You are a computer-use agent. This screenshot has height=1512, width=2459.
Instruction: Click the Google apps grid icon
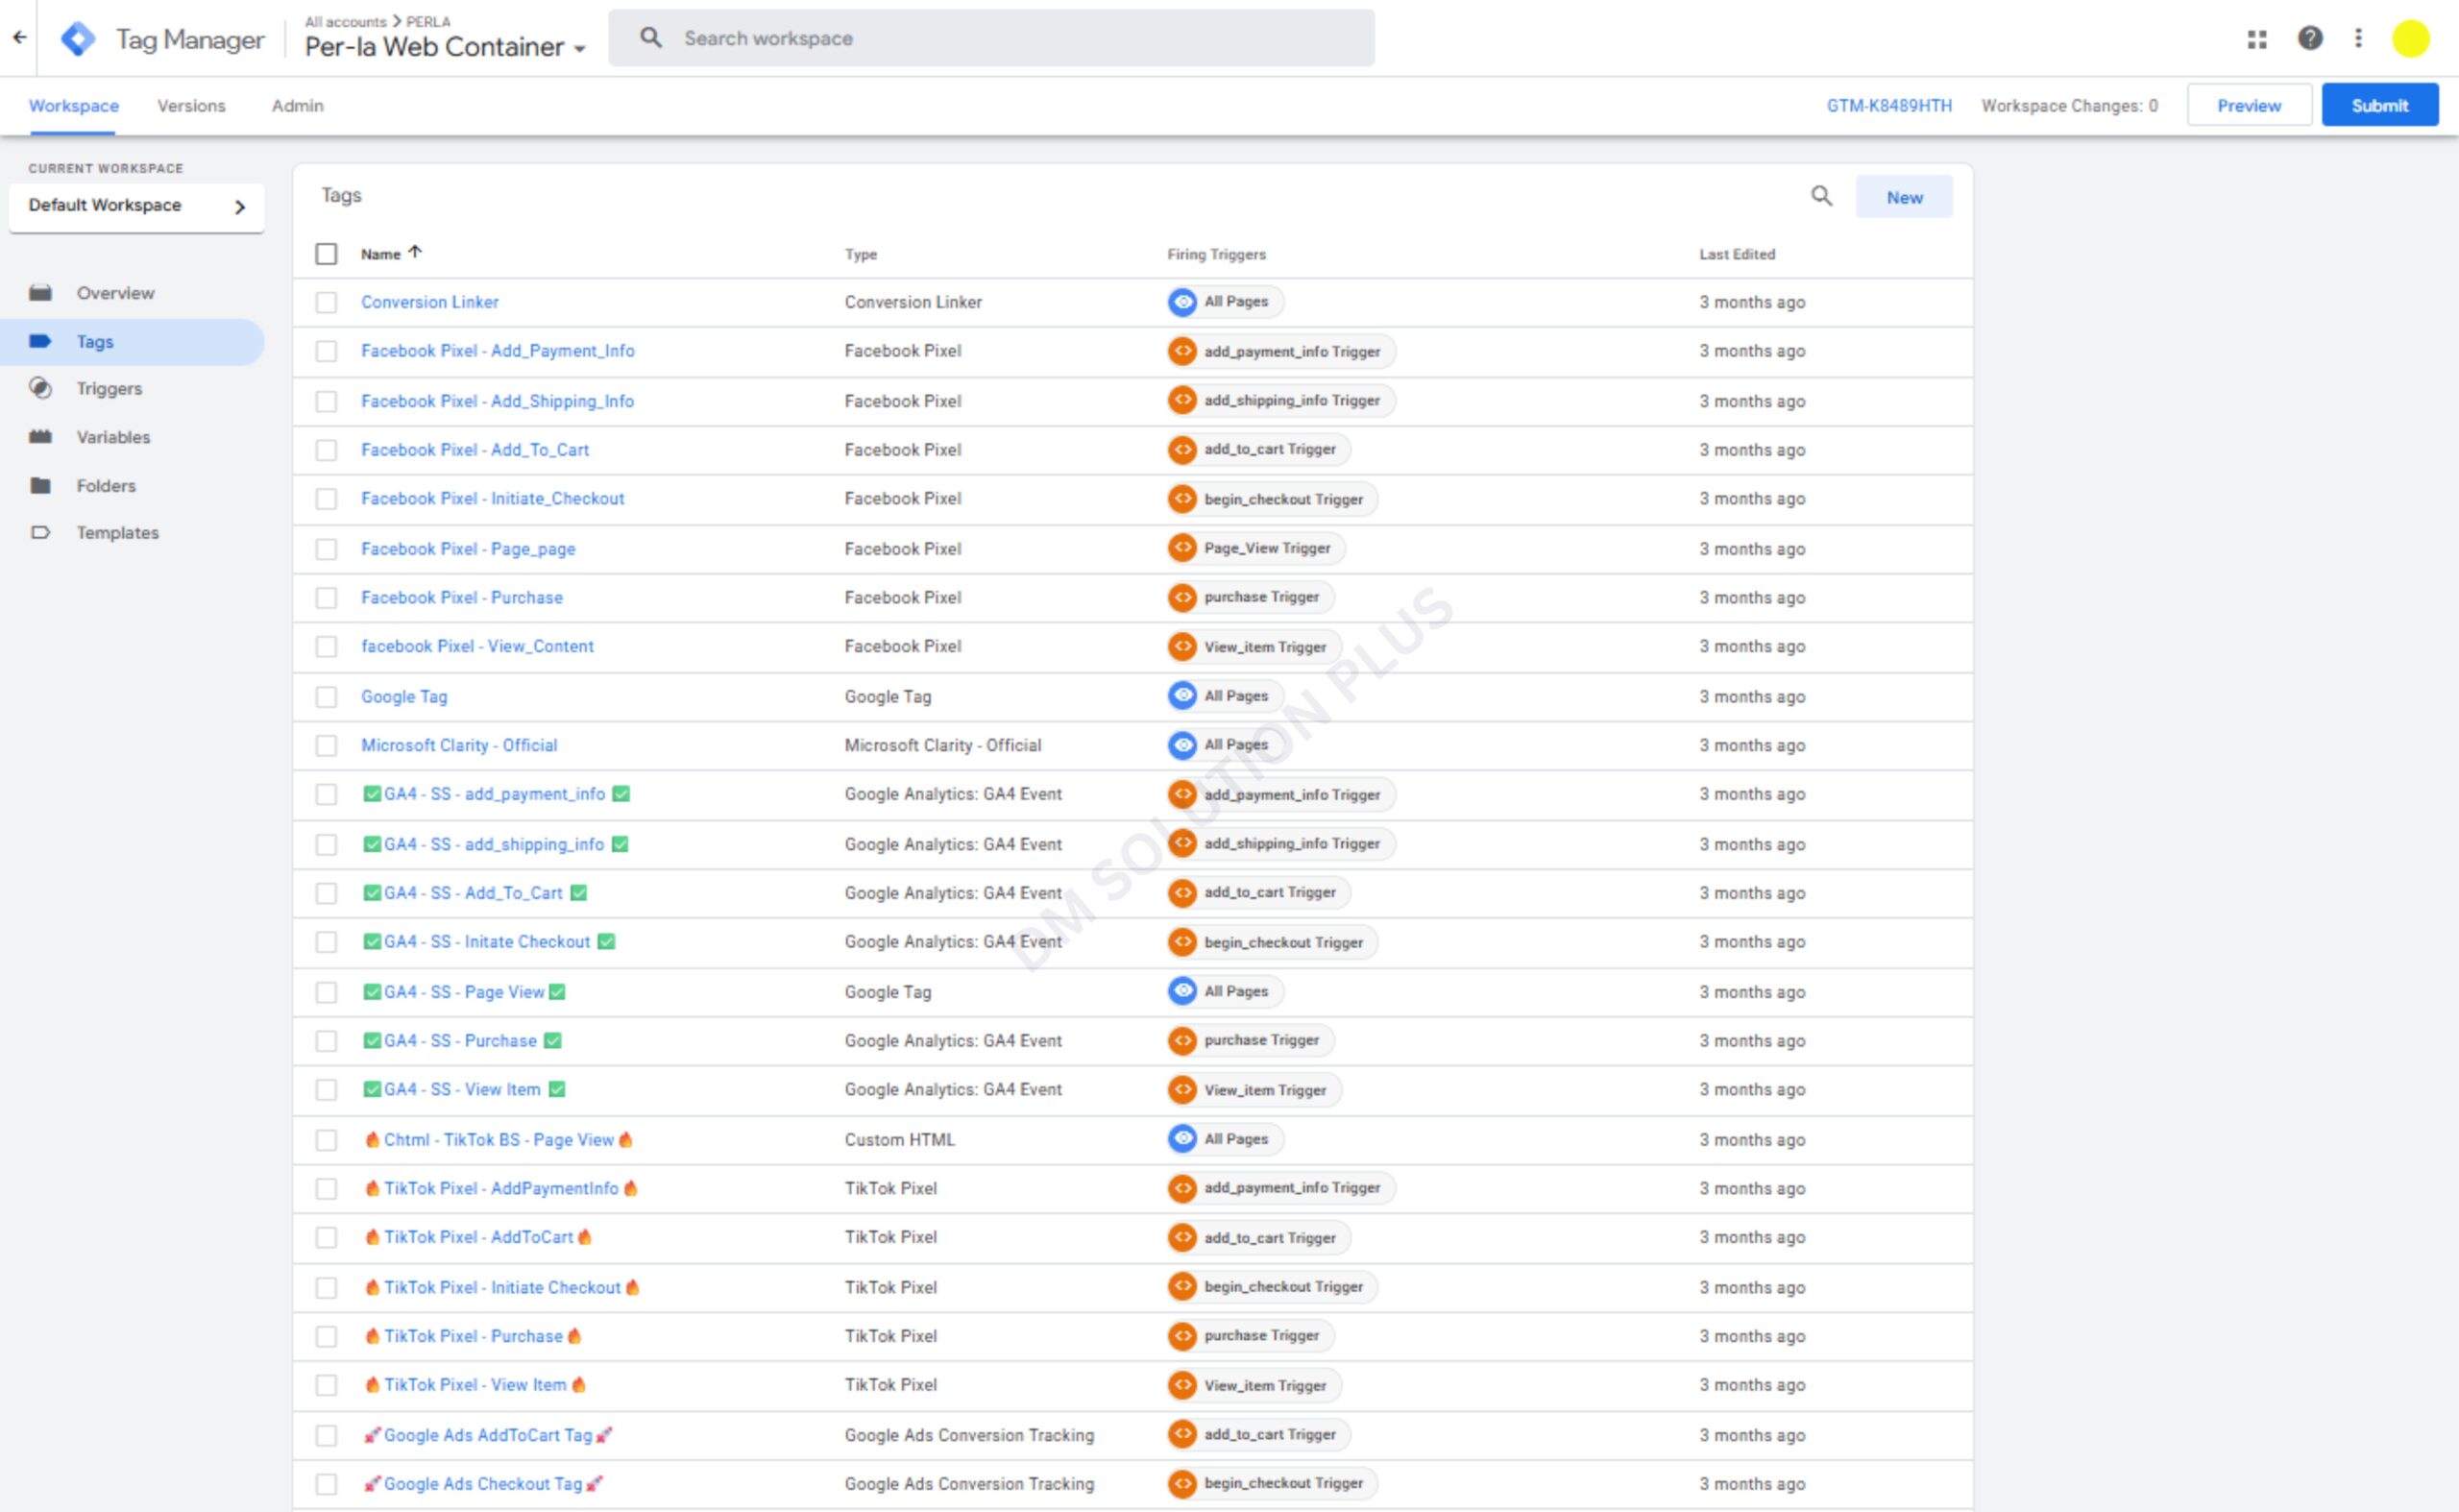(2256, 39)
